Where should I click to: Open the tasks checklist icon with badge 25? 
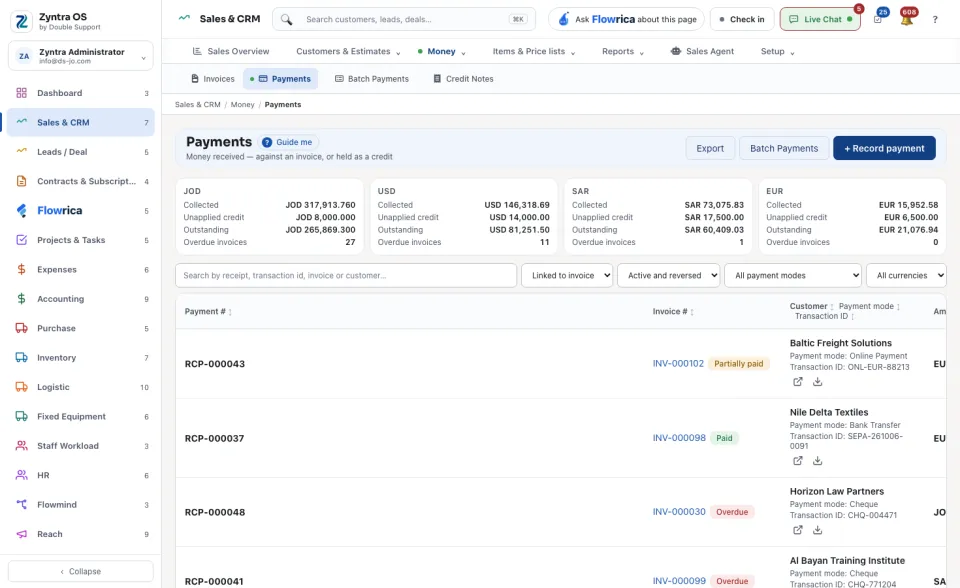[x=878, y=19]
